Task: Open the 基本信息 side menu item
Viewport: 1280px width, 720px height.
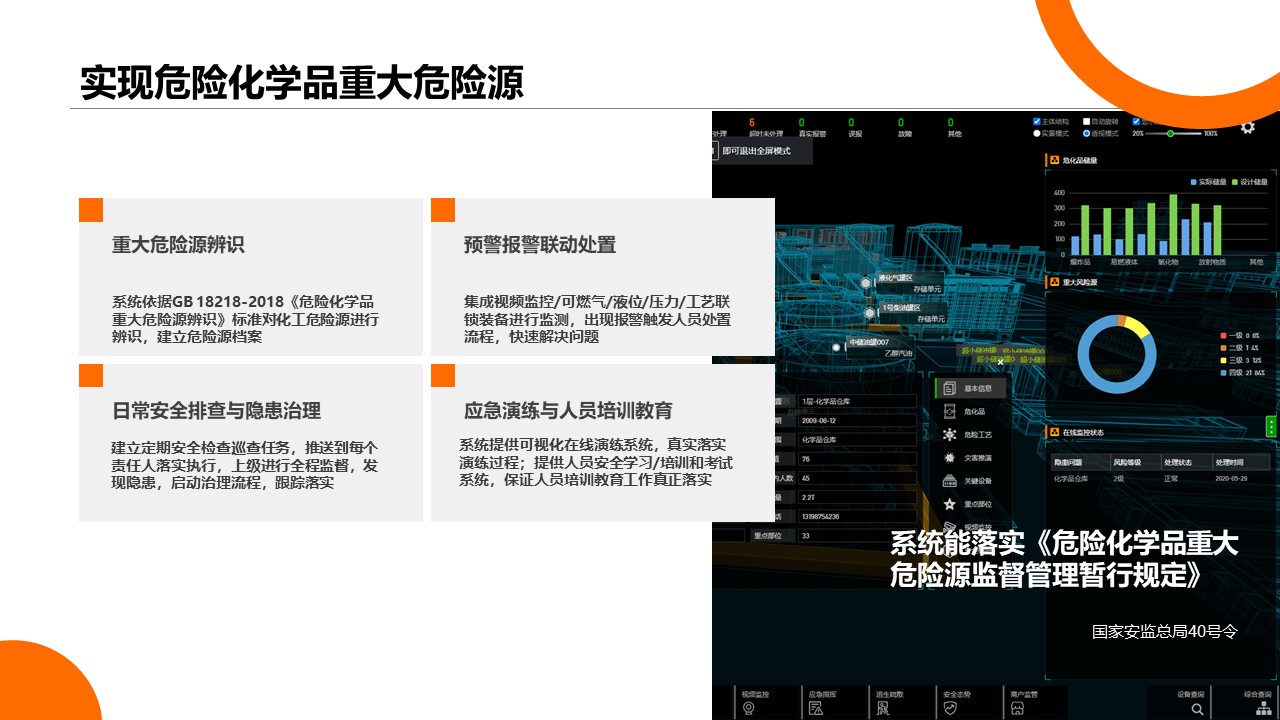Action: (x=970, y=388)
